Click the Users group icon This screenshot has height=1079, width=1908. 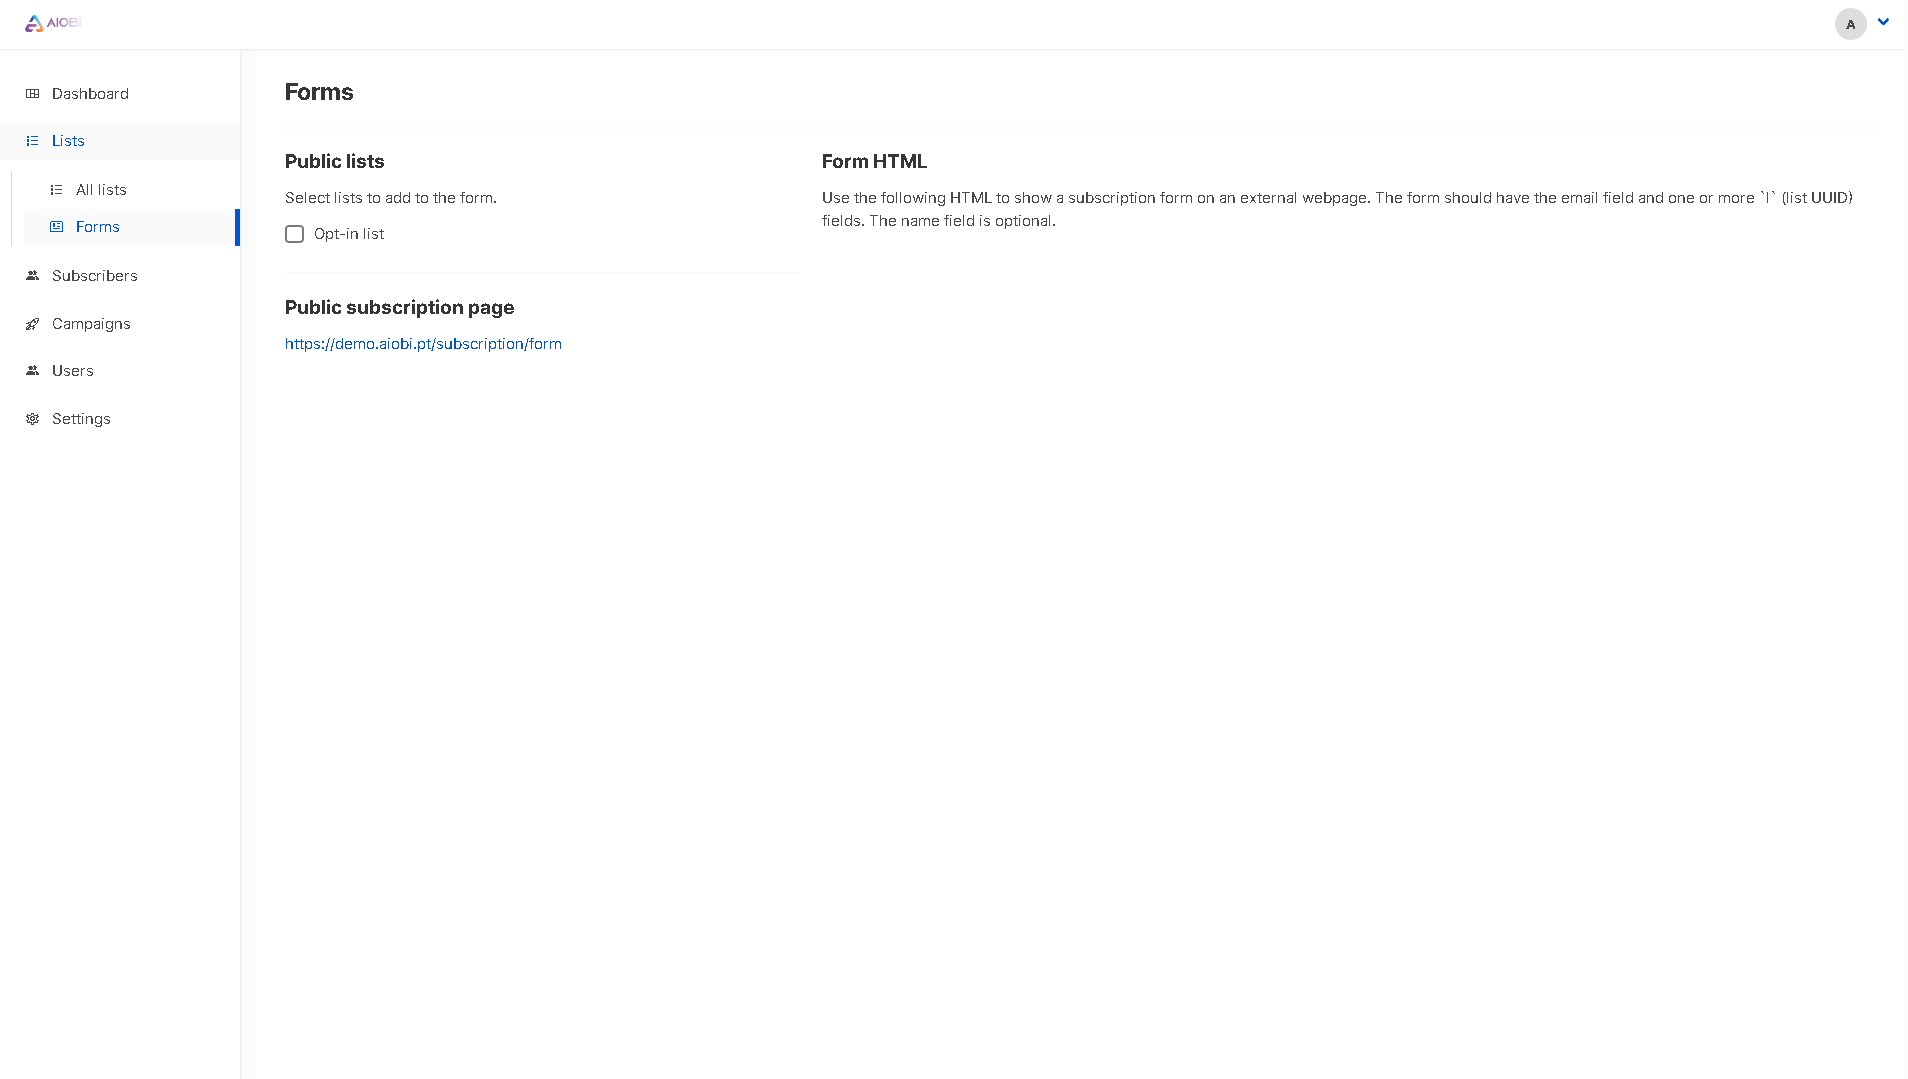tap(32, 370)
